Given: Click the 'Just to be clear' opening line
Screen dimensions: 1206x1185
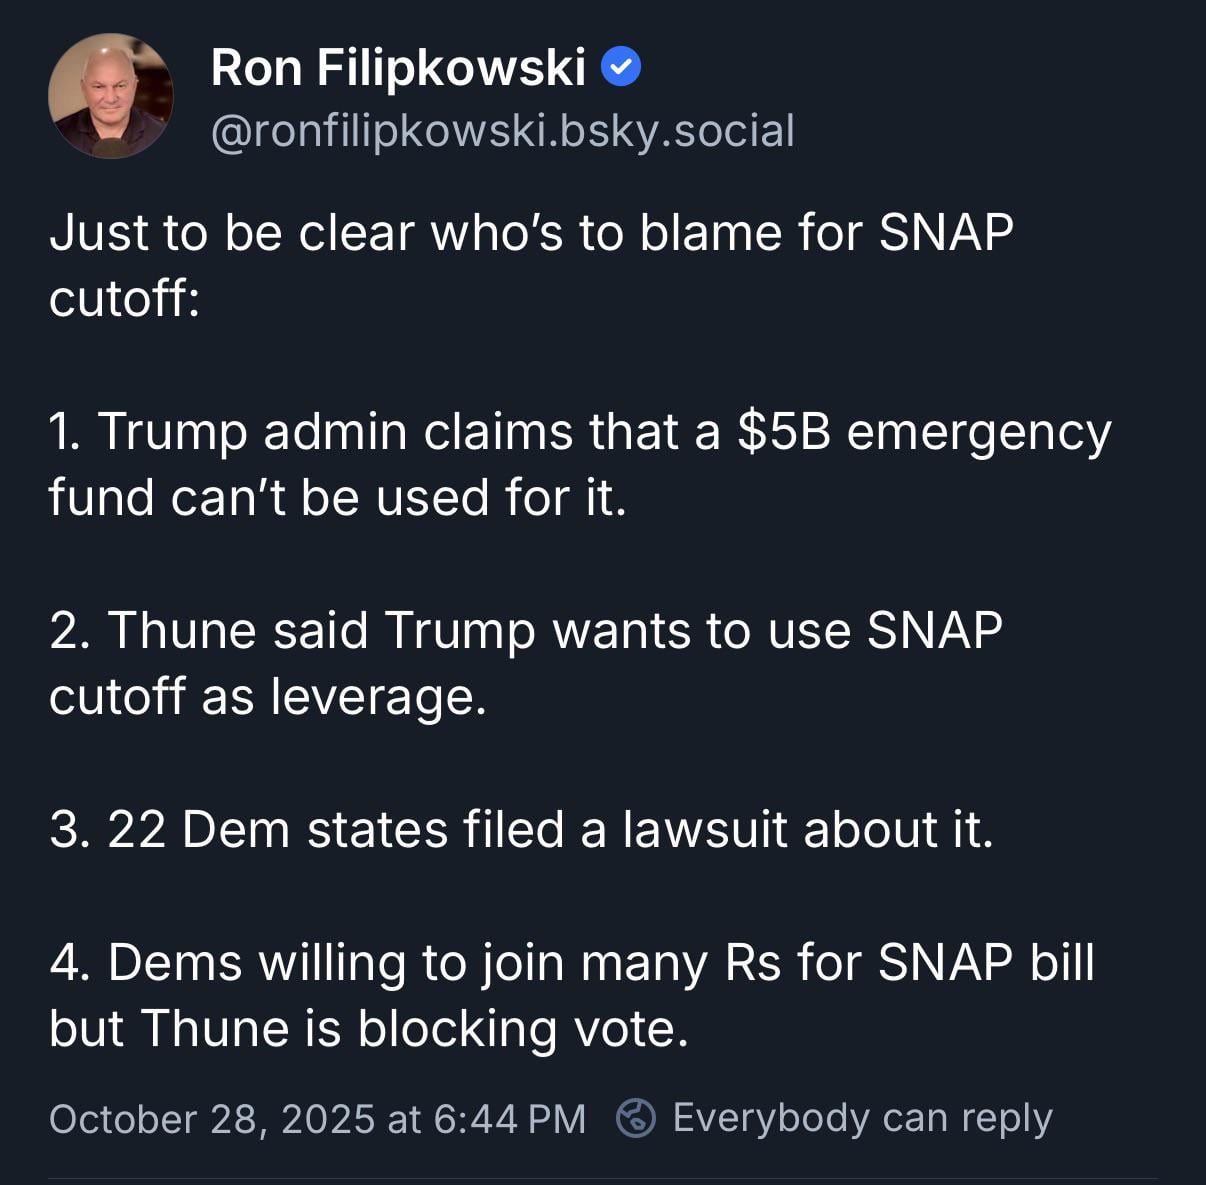Looking at the screenshot, I should tap(530, 233).
